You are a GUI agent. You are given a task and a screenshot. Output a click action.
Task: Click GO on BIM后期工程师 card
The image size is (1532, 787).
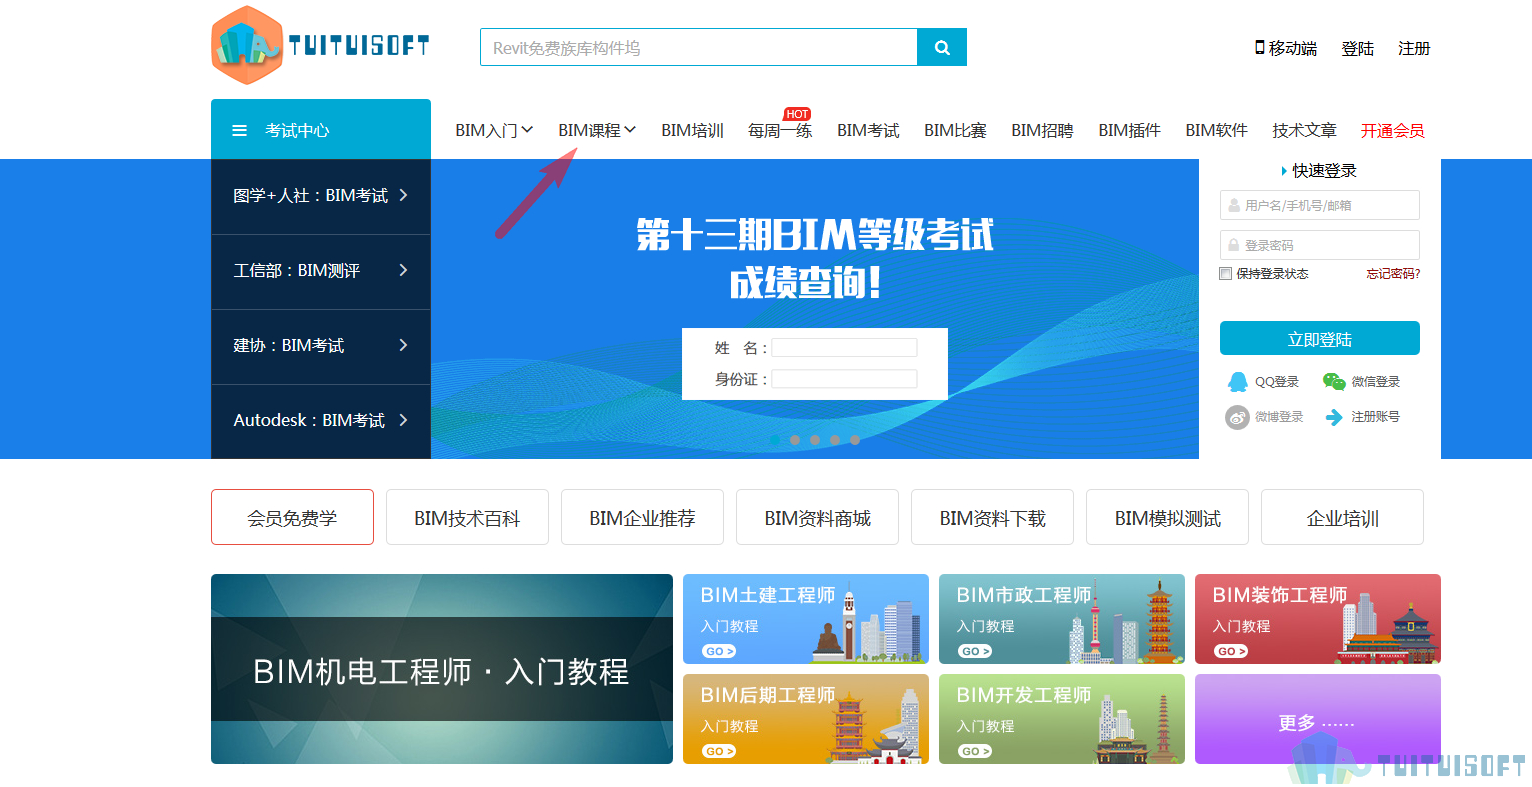[x=719, y=751]
